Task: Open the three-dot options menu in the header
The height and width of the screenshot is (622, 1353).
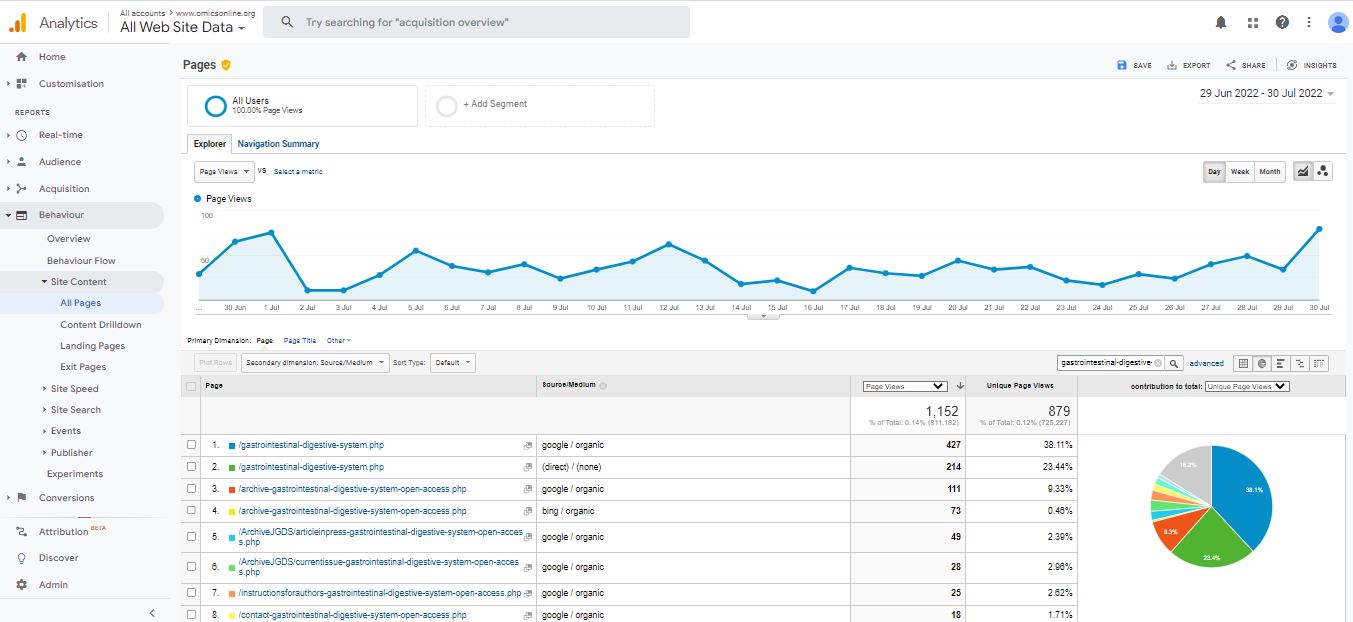Action: click(x=1308, y=22)
